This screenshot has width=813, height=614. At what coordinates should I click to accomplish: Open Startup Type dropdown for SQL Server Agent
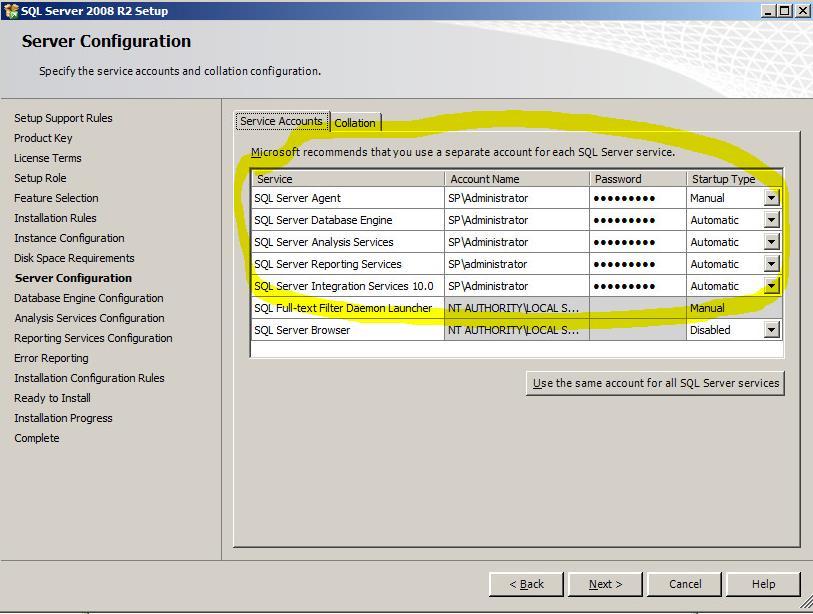point(772,198)
